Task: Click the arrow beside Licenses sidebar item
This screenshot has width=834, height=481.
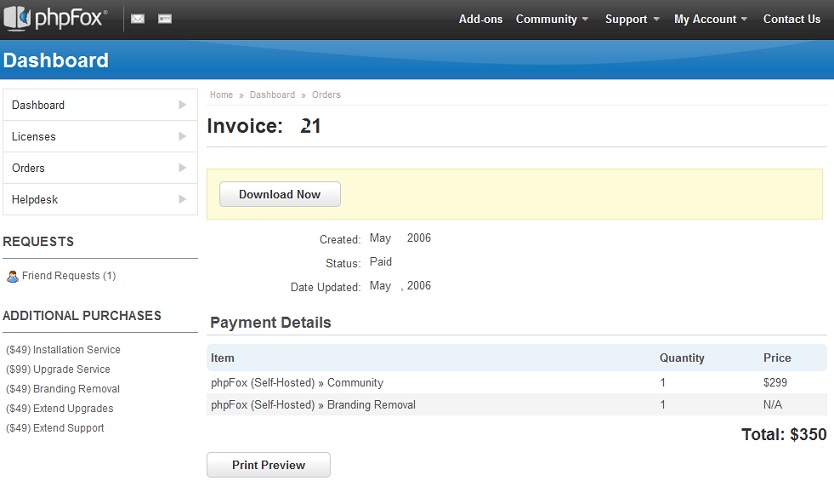Action: pos(182,136)
